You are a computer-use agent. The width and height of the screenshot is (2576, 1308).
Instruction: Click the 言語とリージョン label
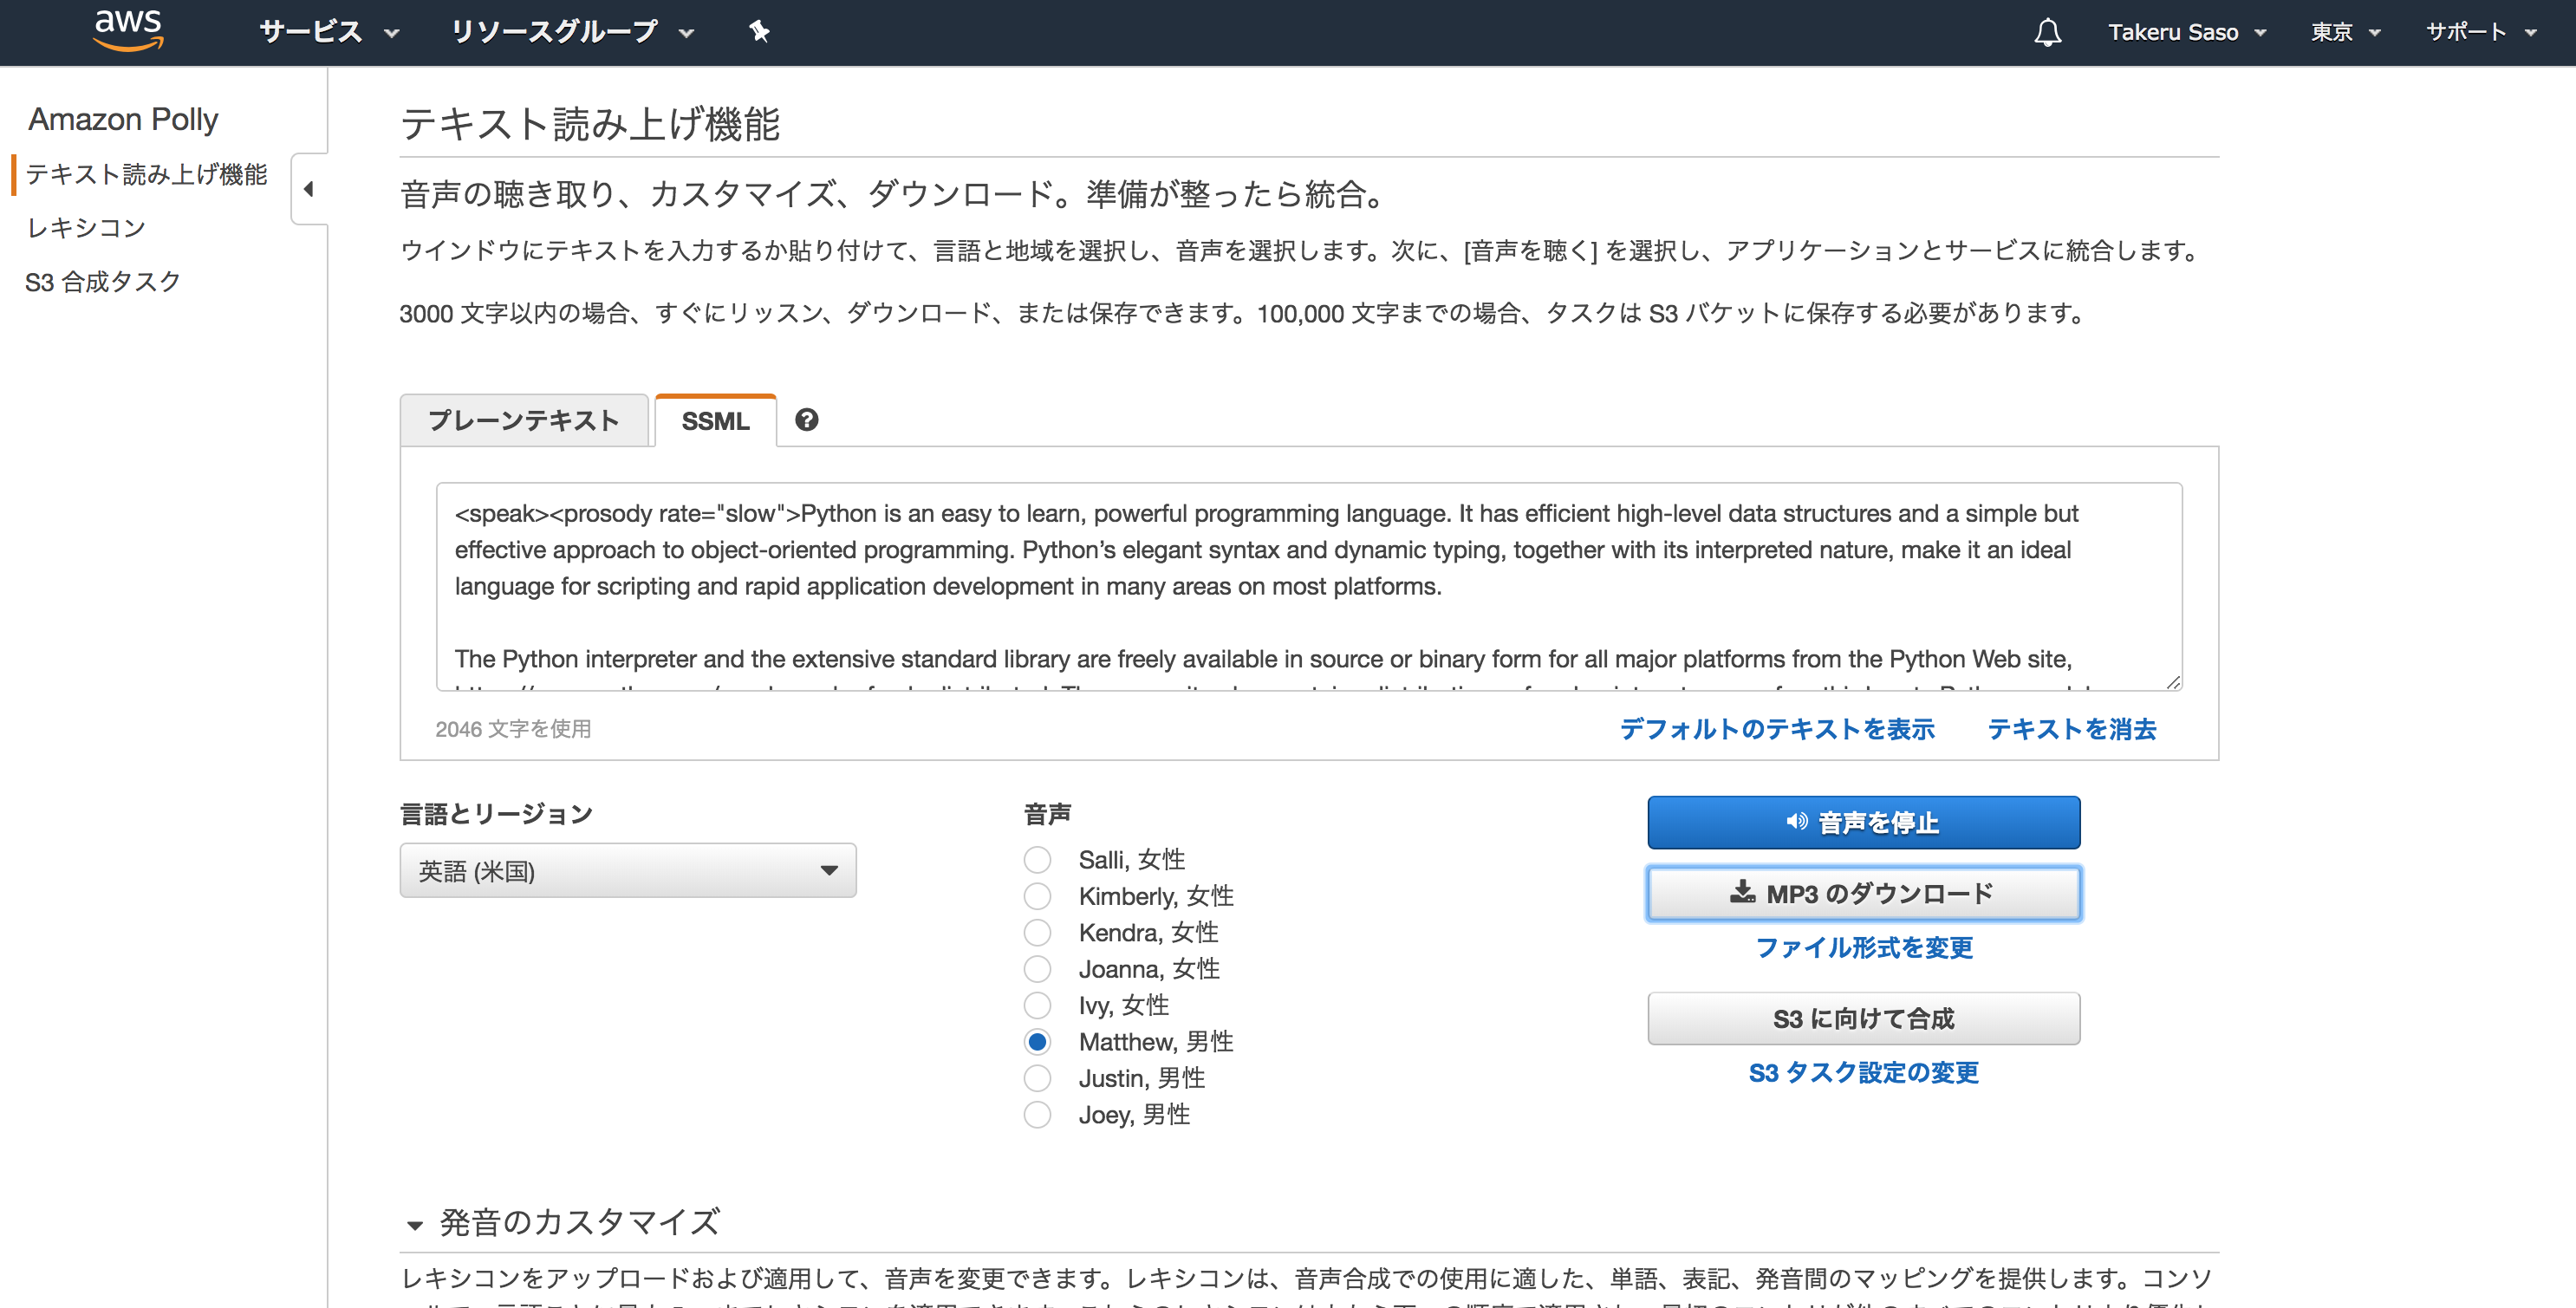496,814
